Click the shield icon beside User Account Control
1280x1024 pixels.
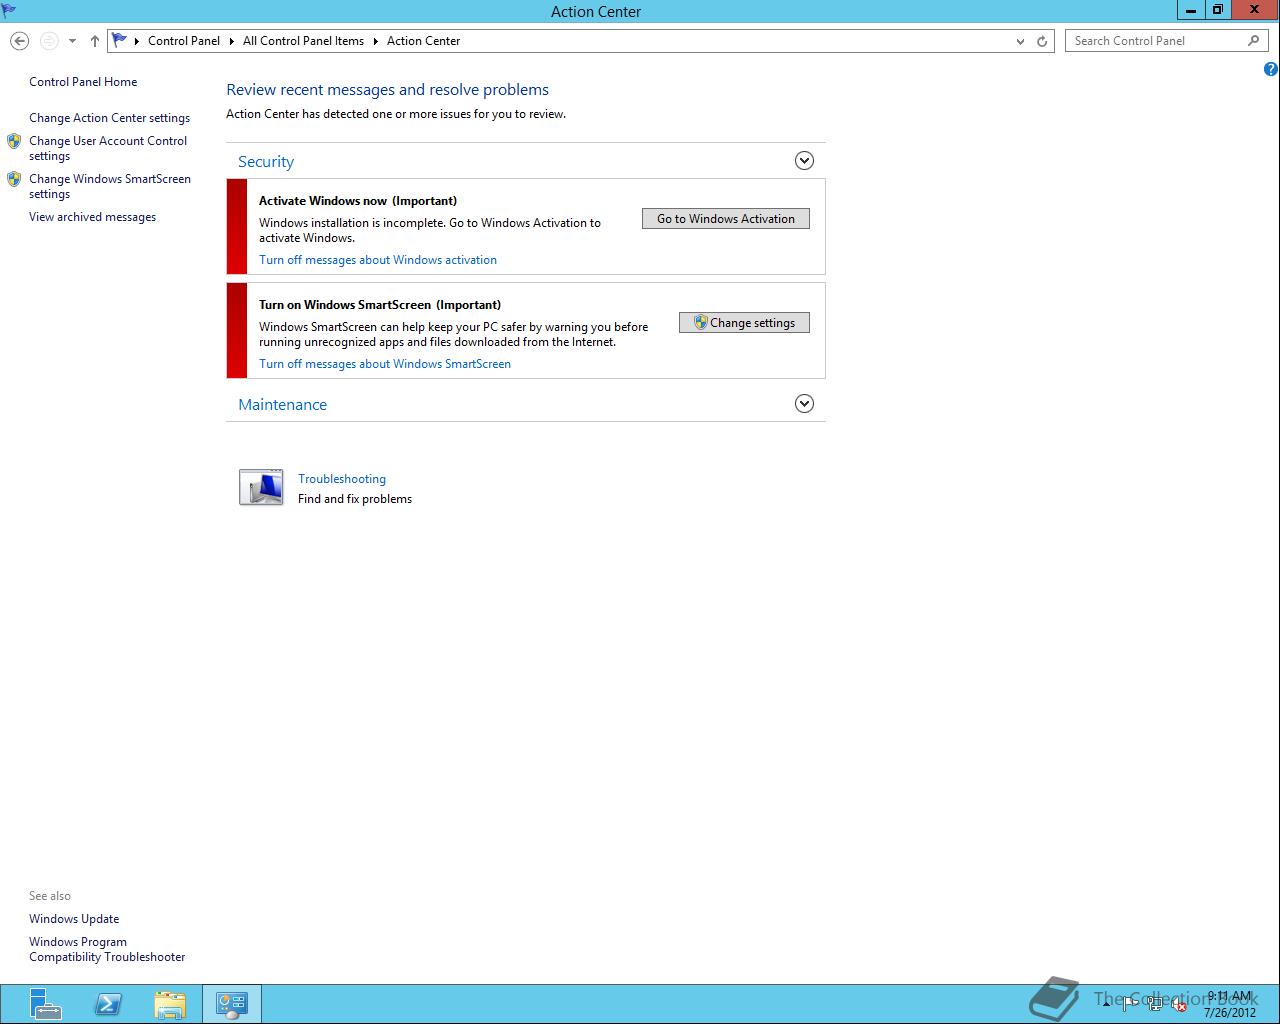pyautogui.click(x=14, y=141)
